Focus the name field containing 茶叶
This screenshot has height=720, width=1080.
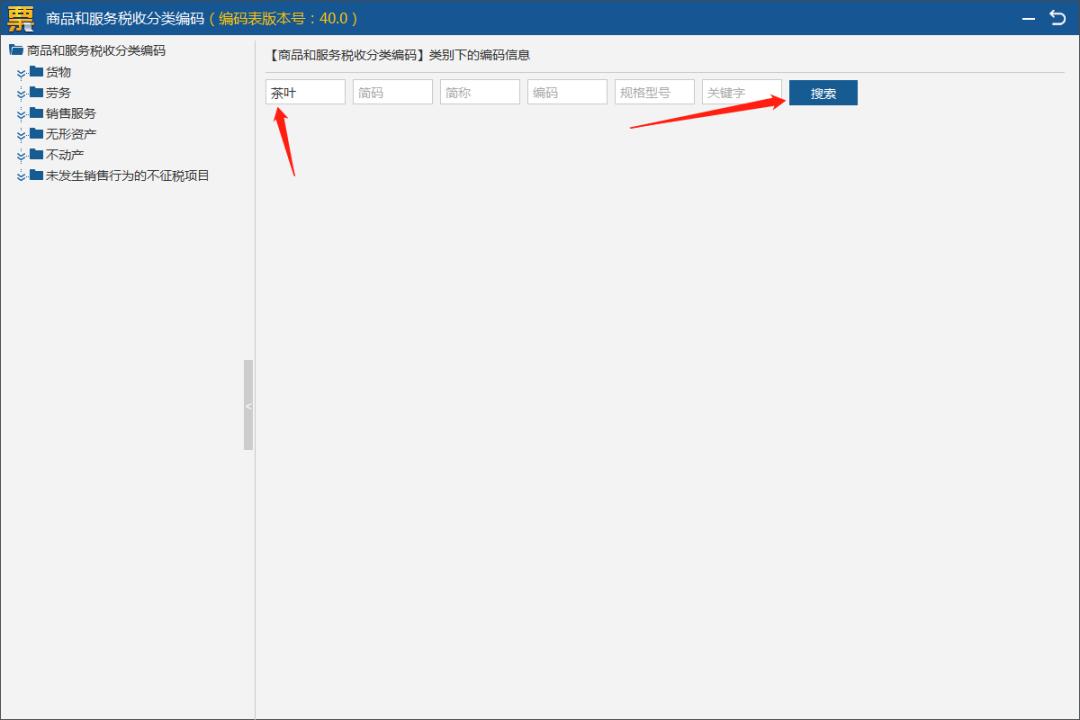pyautogui.click(x=305, y=92)
